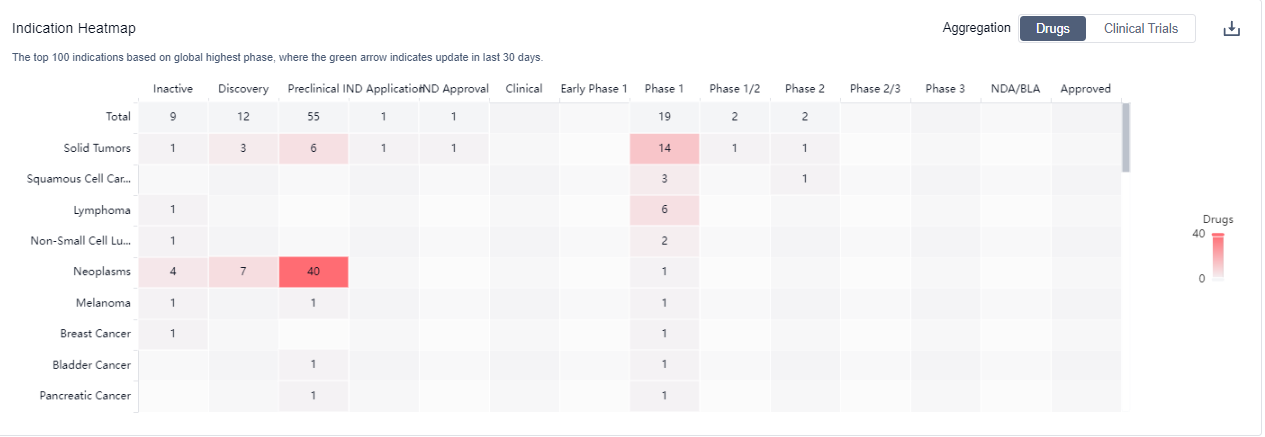Click the Neoplasms Inactive cell showing 4
Image resolution: width=1265 pixels, height=437 pixels.
click(173, 272)
